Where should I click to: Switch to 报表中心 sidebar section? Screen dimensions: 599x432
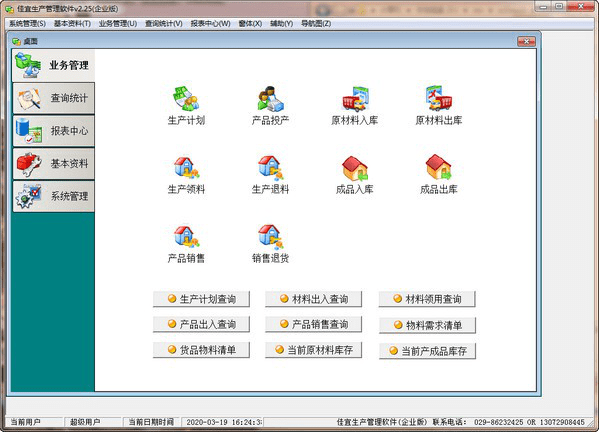point(53,131)
